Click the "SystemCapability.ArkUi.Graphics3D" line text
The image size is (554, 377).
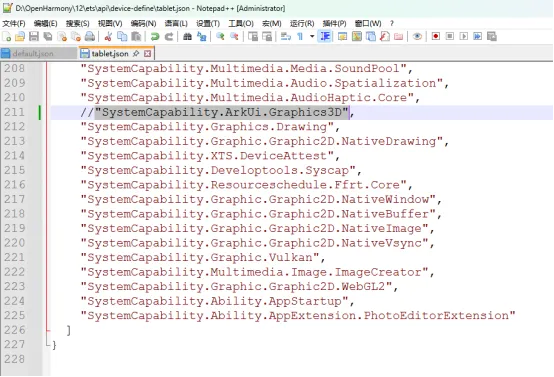222,112
